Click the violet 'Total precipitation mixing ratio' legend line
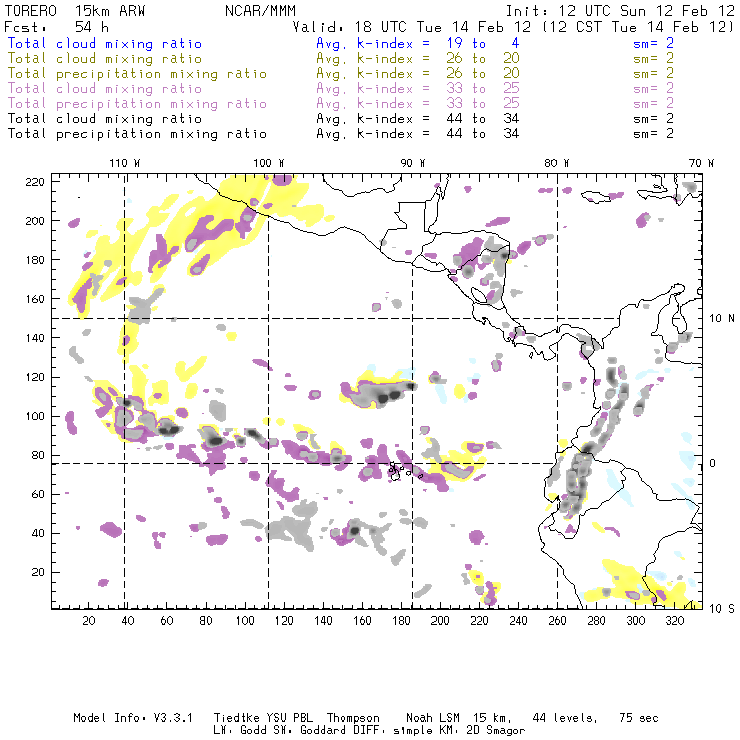 point(137,104)
